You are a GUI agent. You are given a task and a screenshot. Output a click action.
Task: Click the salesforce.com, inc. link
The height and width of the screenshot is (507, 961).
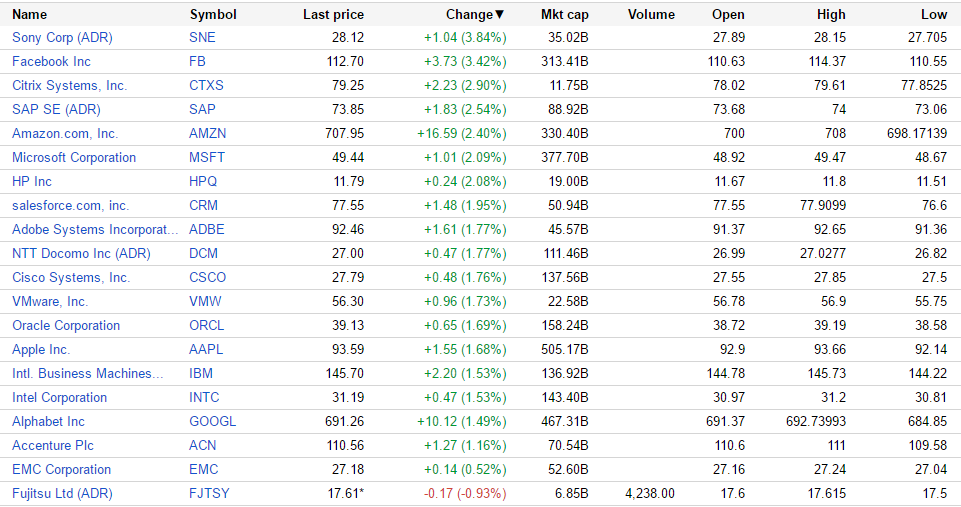(70, 205)
